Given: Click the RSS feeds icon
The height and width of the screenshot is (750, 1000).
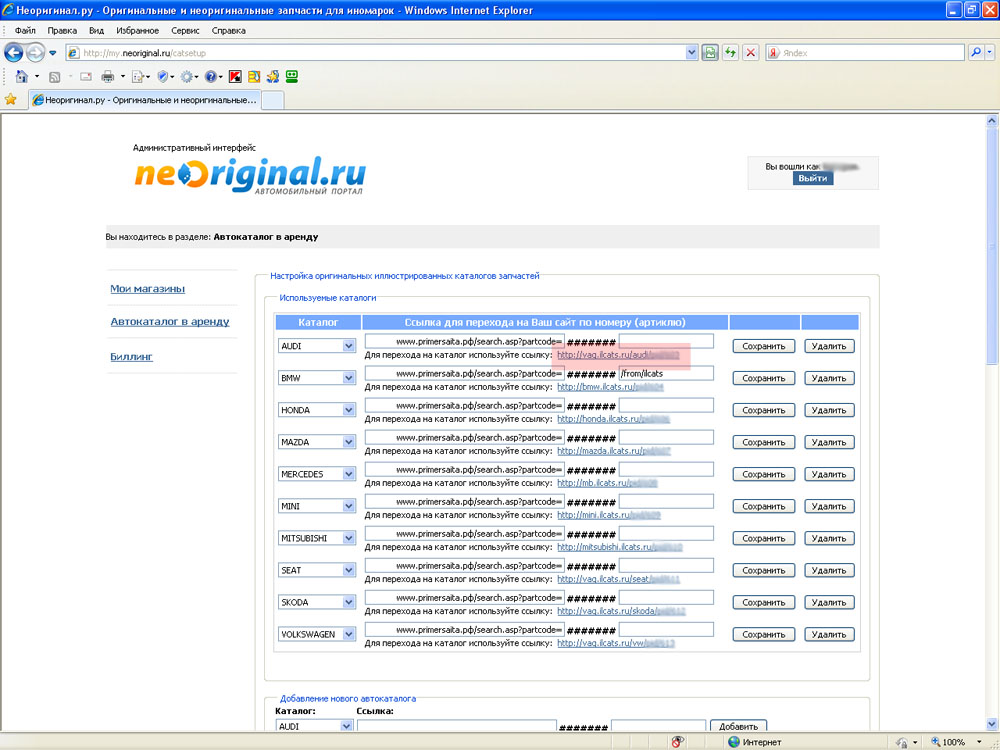Looking at the screenshot, I should (x=55, y=77).
